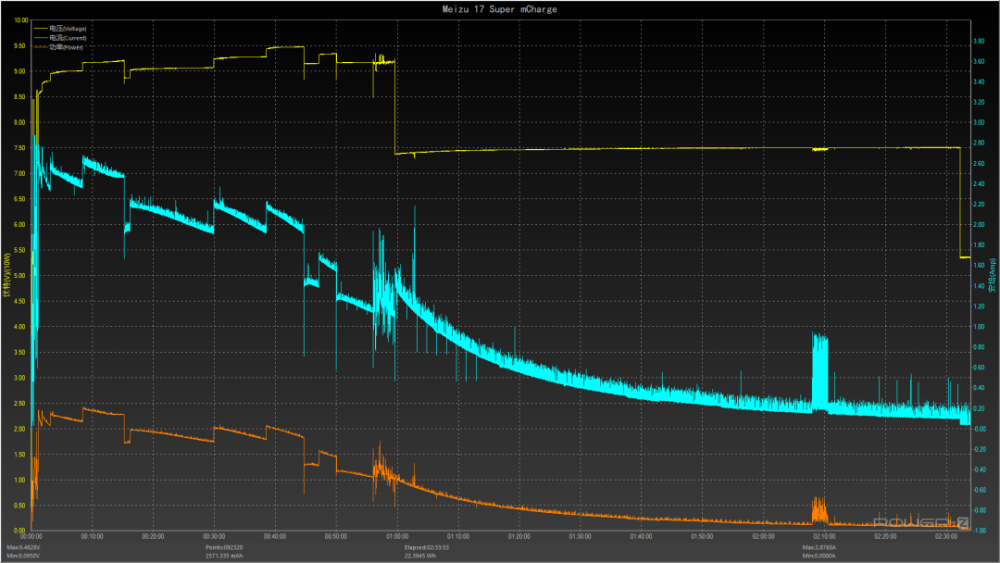
Task: Click the 02:00:00 time axis label
Action: [x=763, y=537]
